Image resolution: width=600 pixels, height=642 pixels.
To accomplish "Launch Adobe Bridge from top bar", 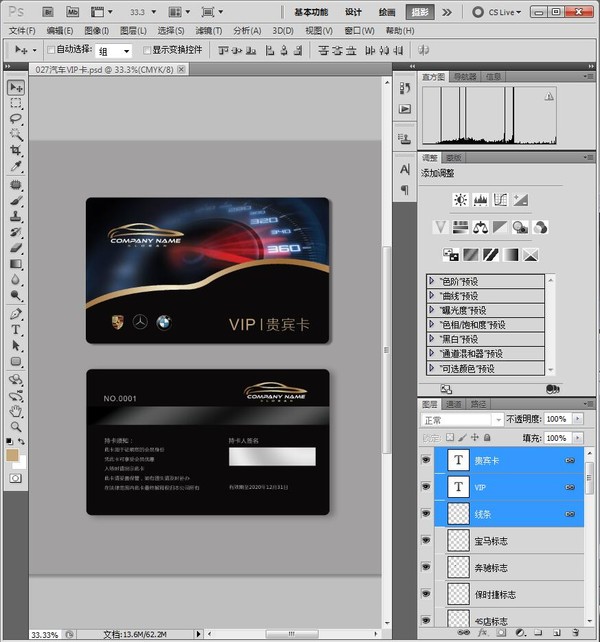I will [x=48, y=12].
